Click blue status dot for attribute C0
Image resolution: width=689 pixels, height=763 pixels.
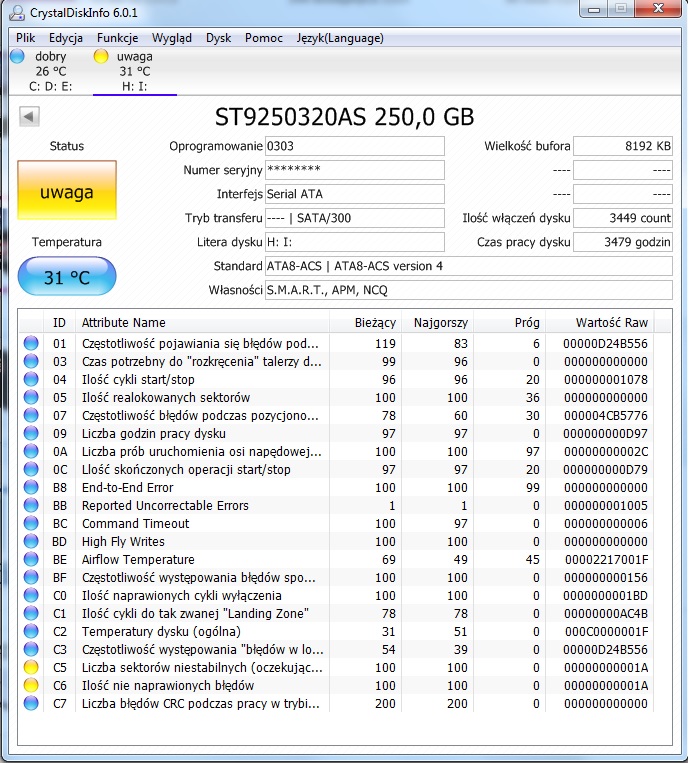pyautogui.click(x=31, y=595)
